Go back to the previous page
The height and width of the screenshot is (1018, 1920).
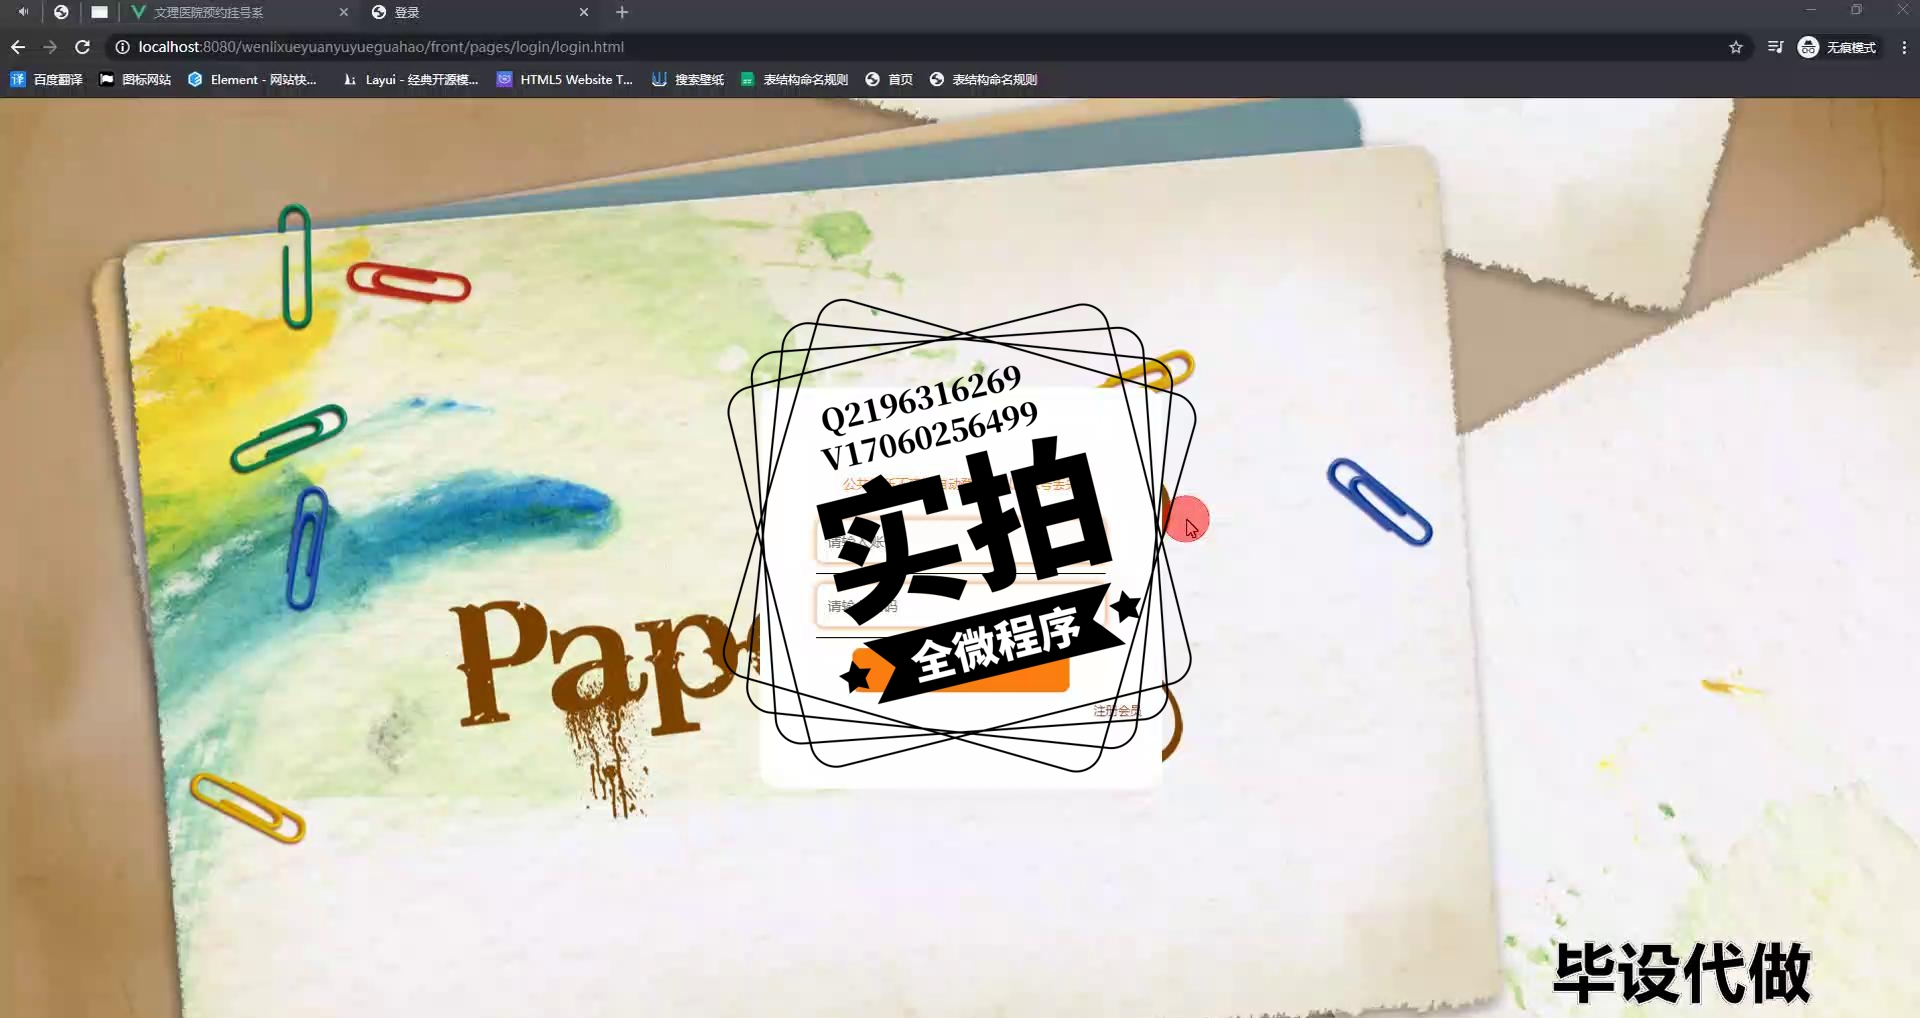click(x=18, y=47)
